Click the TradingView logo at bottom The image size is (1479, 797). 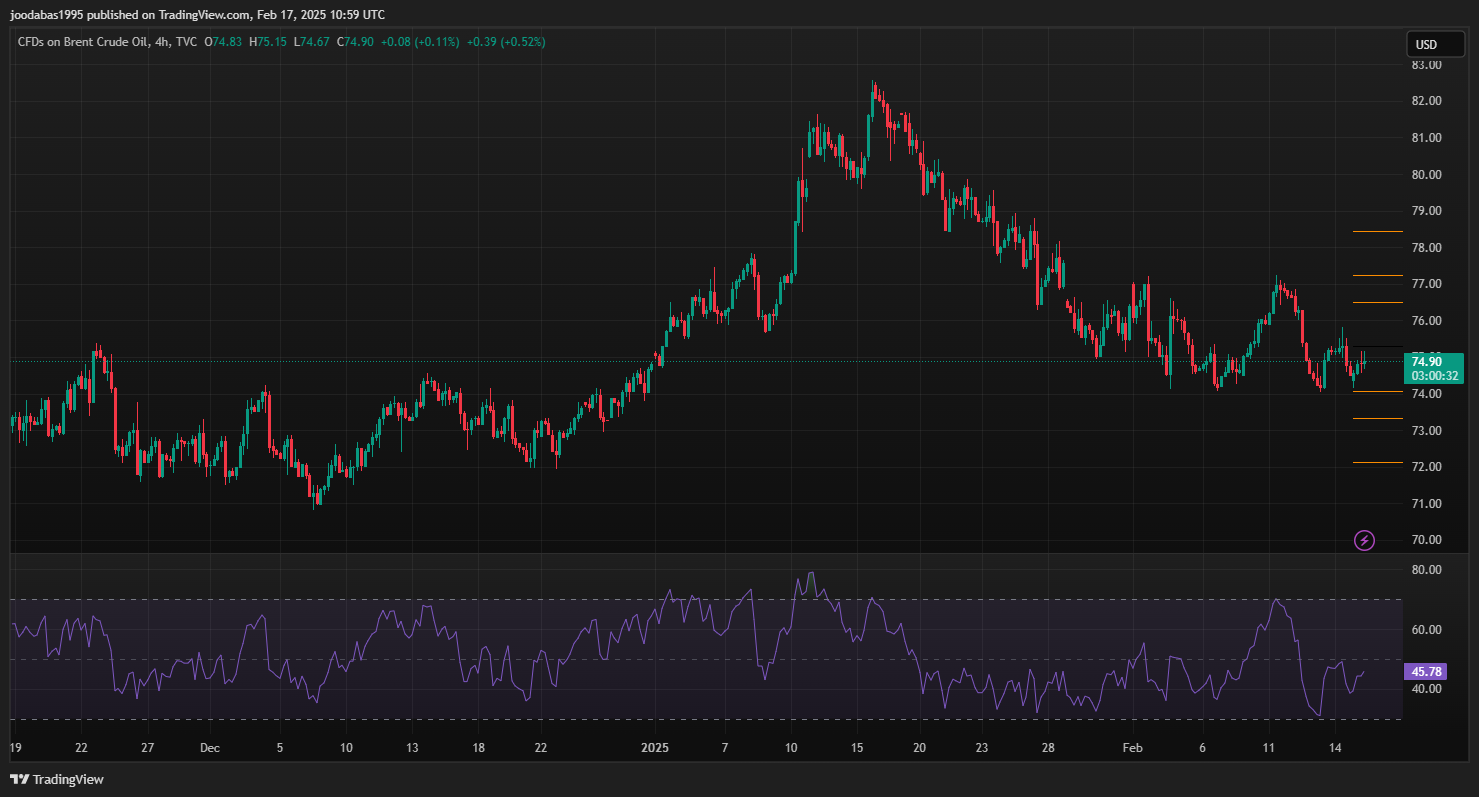pyautogui.click(x=57, y=779)
